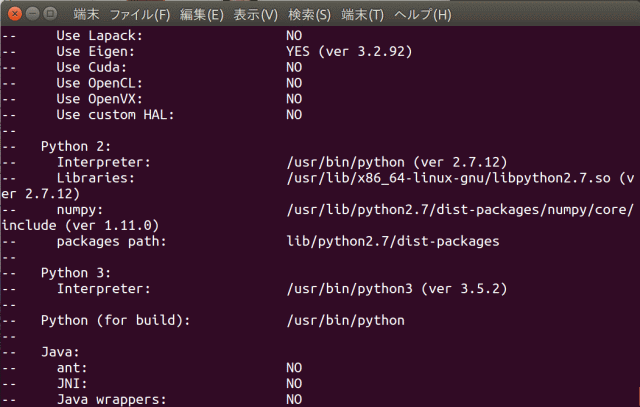Click the lib/python2.7/dist-packages packages path
Image resolution: width=640 pixels, height=407 pixels.
[392, 242]
